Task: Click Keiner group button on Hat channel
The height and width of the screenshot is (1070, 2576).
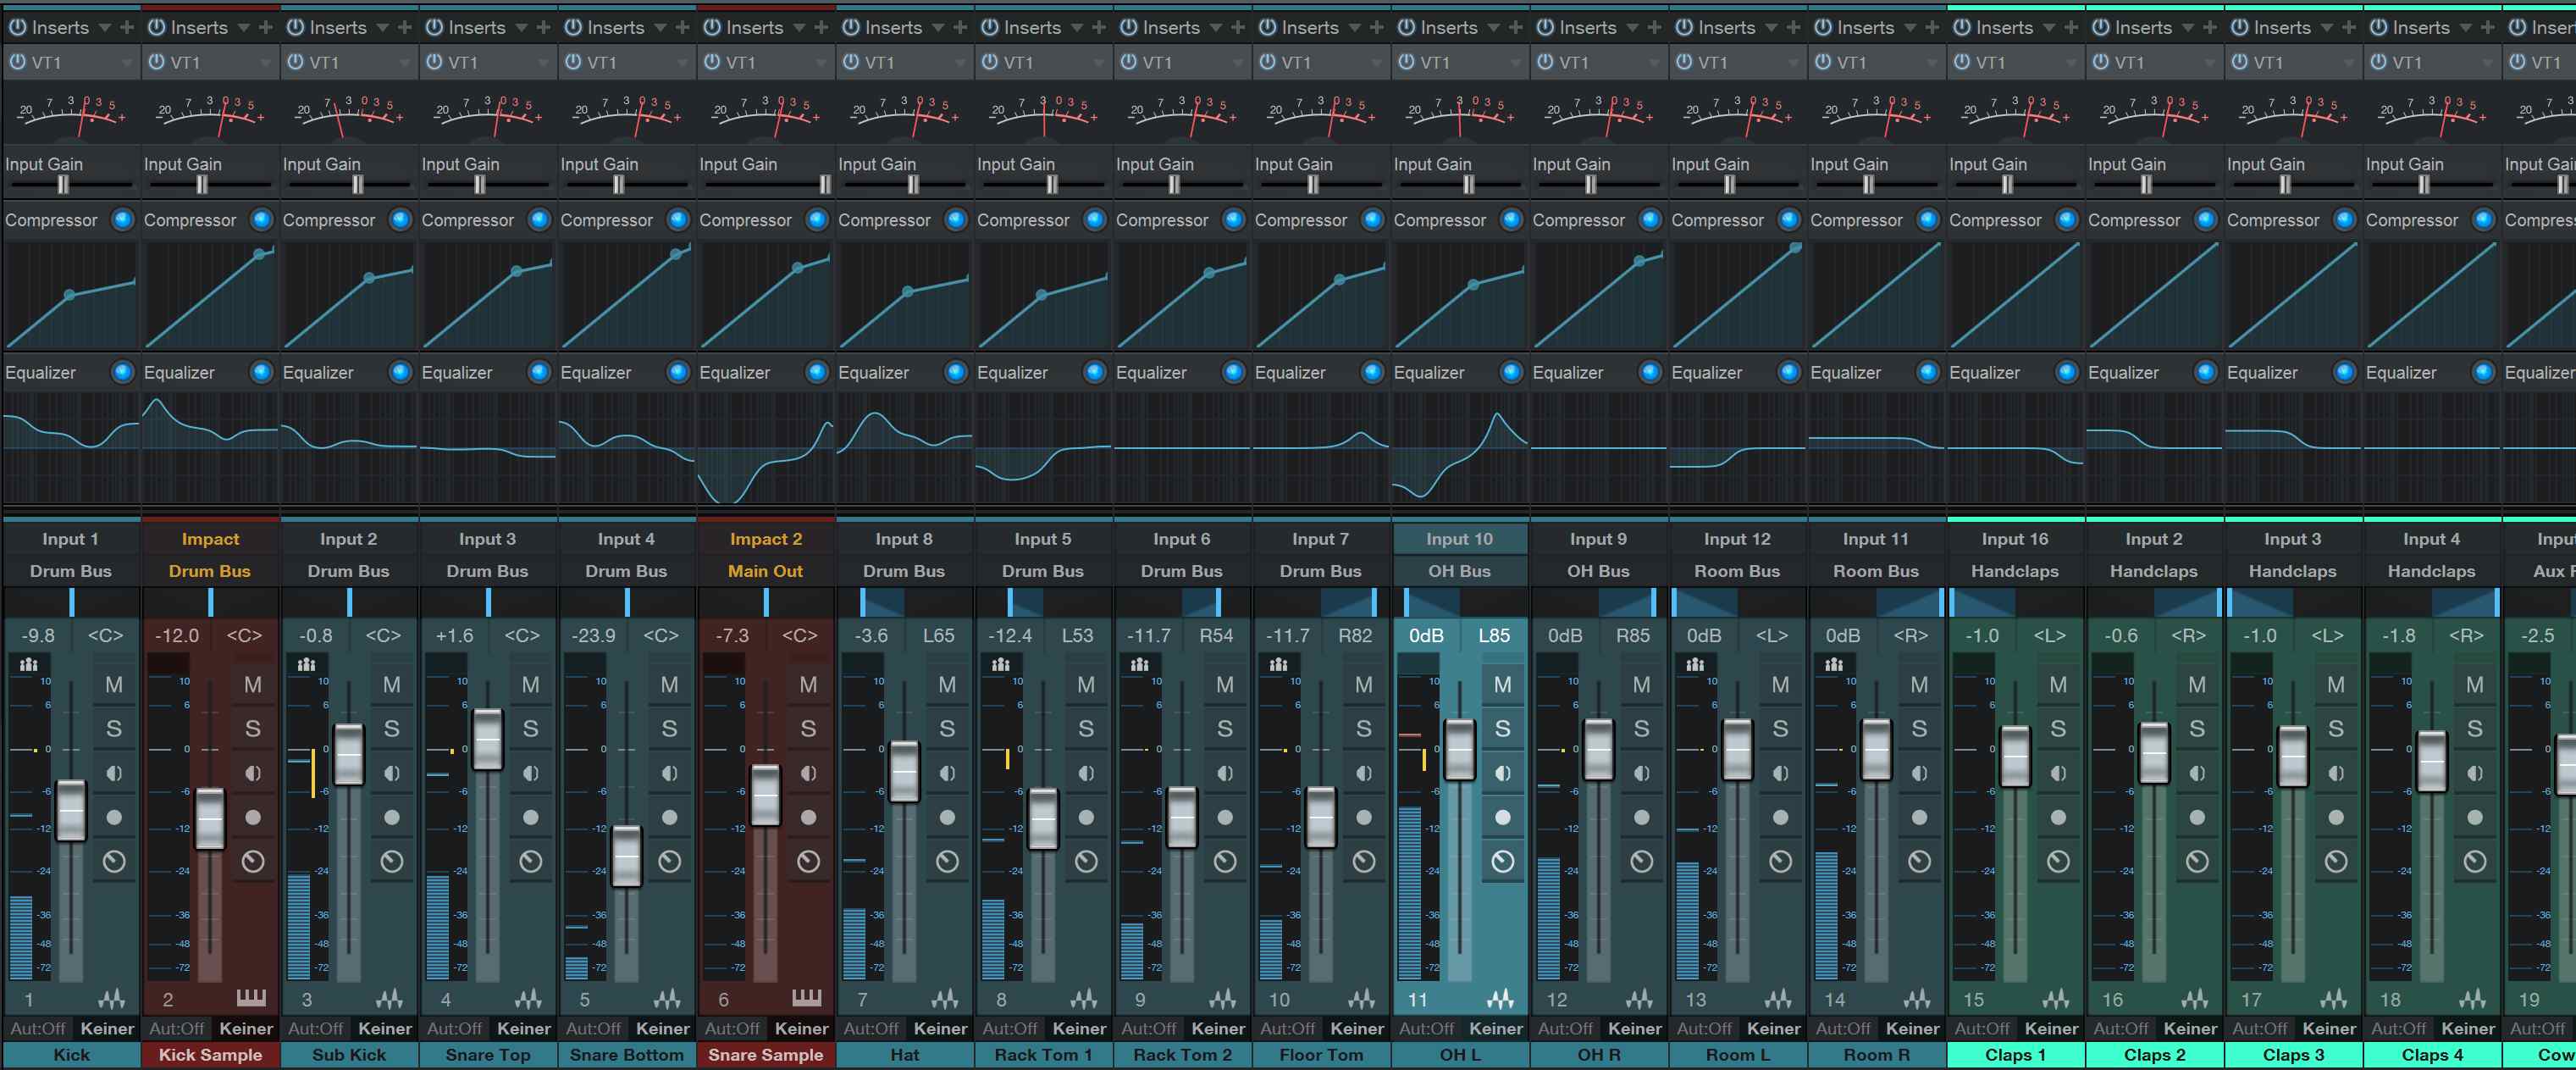Action: pos(940,1028)
